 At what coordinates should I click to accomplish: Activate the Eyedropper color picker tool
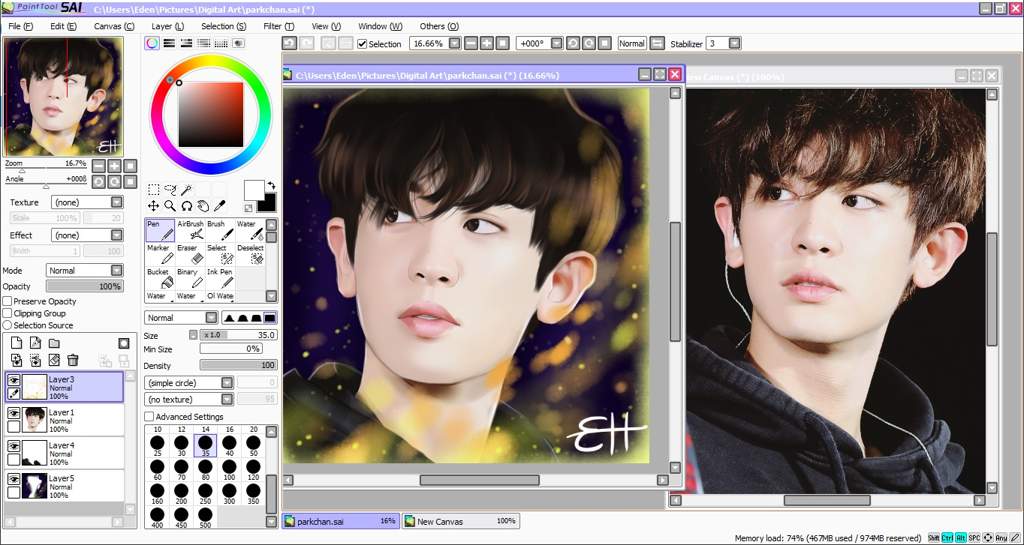point(219,206)
